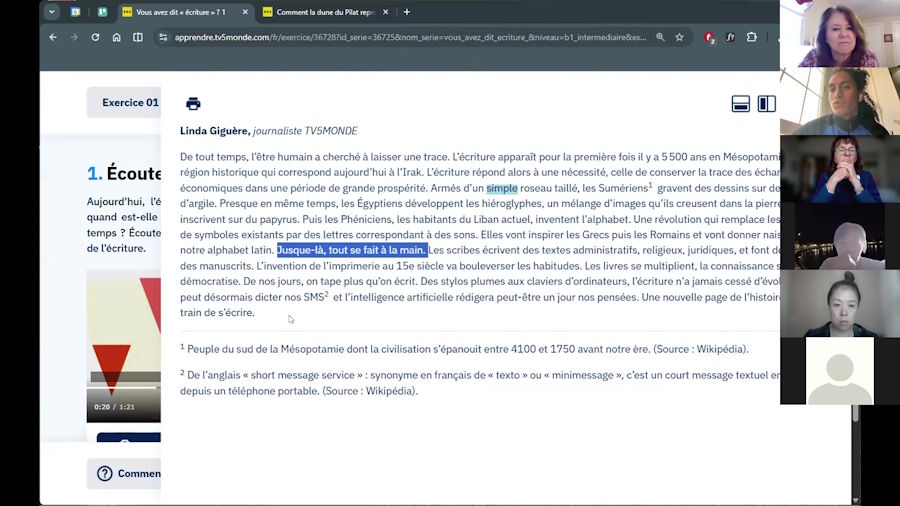Click the Exercice 01 button
This screenshot has width=900, height=506.
(x=128, y=102)
